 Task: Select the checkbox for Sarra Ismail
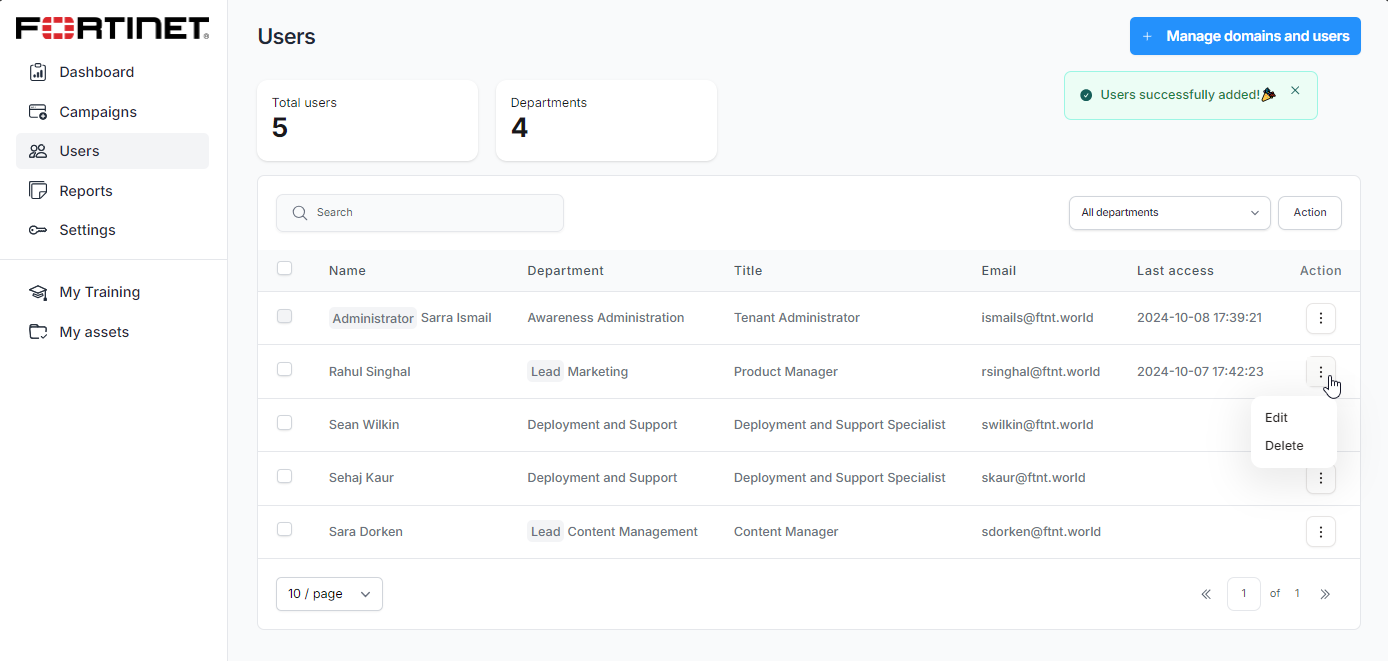point(285,316)
